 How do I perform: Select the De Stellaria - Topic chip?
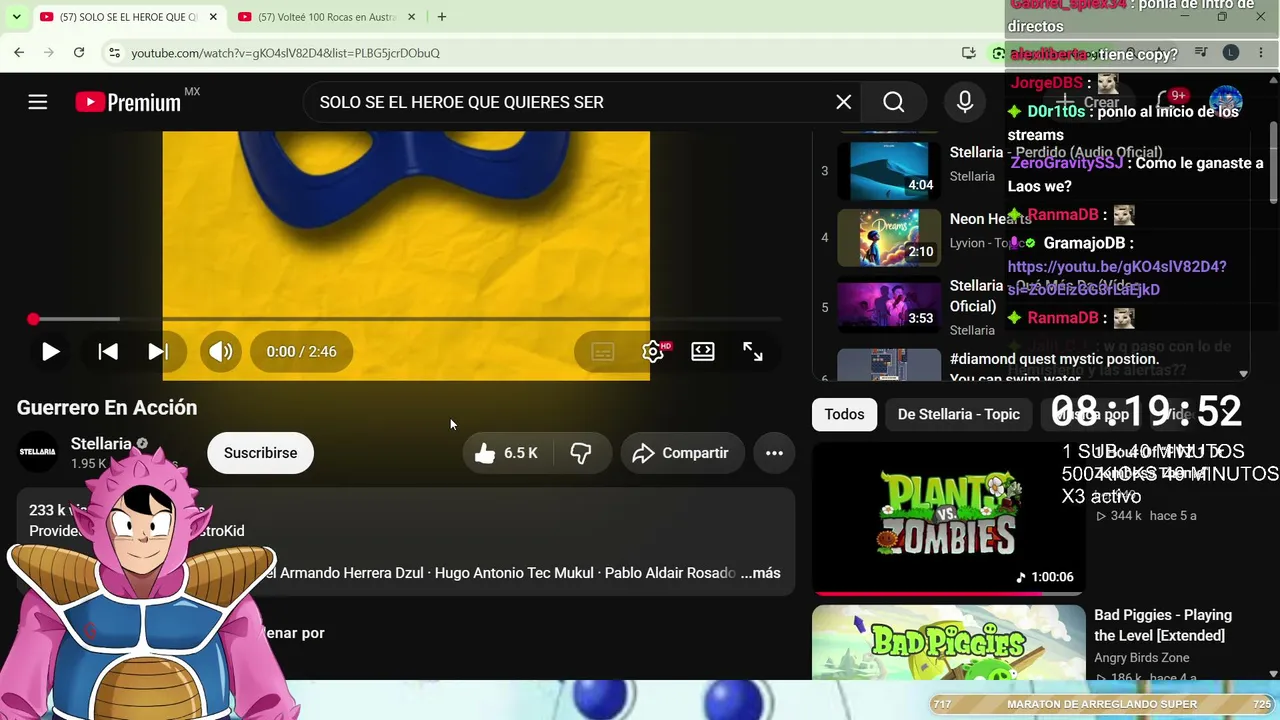click(x=958, y=414)
